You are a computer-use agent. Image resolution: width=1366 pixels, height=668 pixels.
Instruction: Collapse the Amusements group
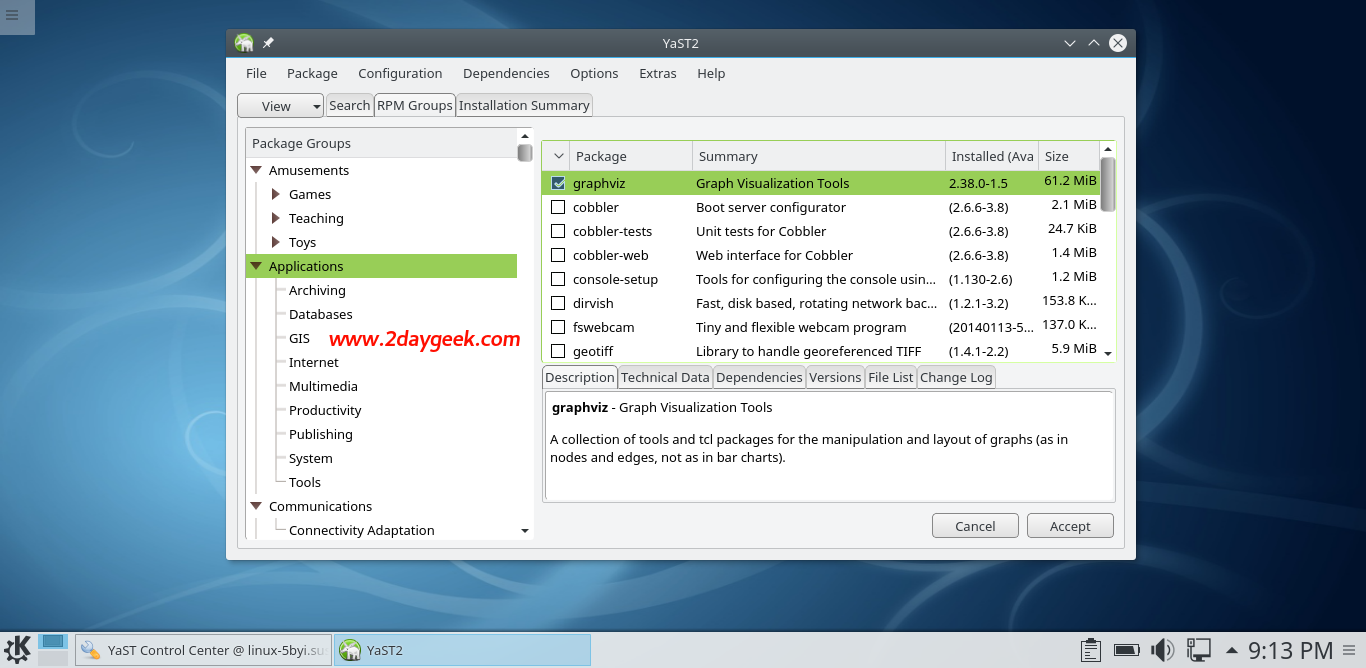[256, 170]
